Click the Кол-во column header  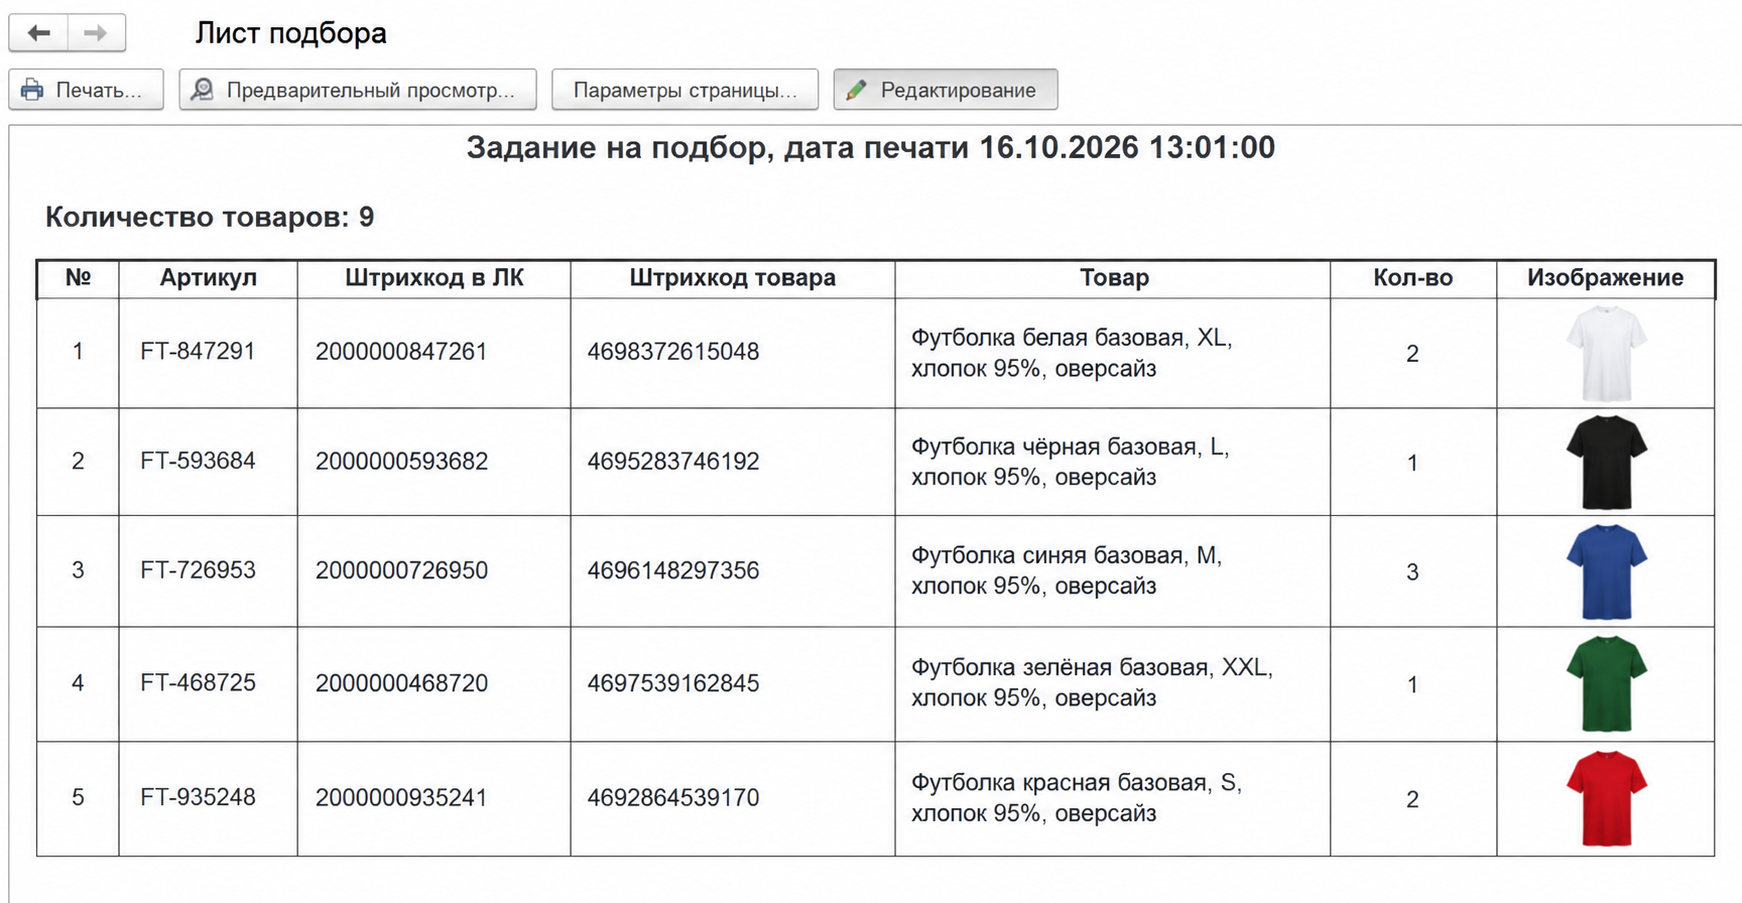(1412, 278)
